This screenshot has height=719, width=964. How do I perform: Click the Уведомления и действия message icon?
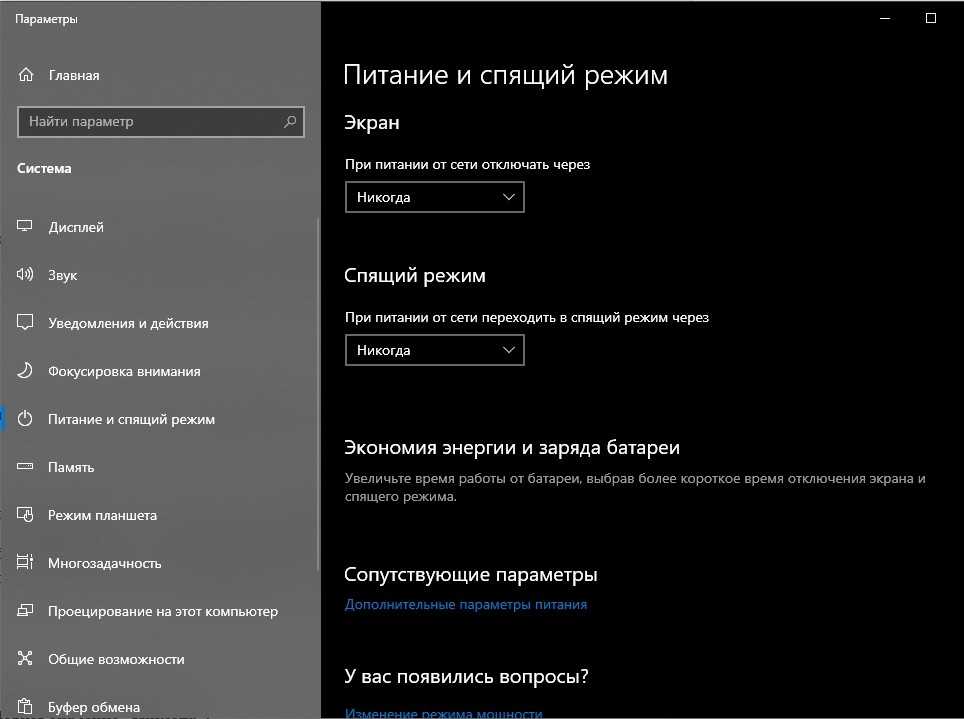tap(26, 323)
